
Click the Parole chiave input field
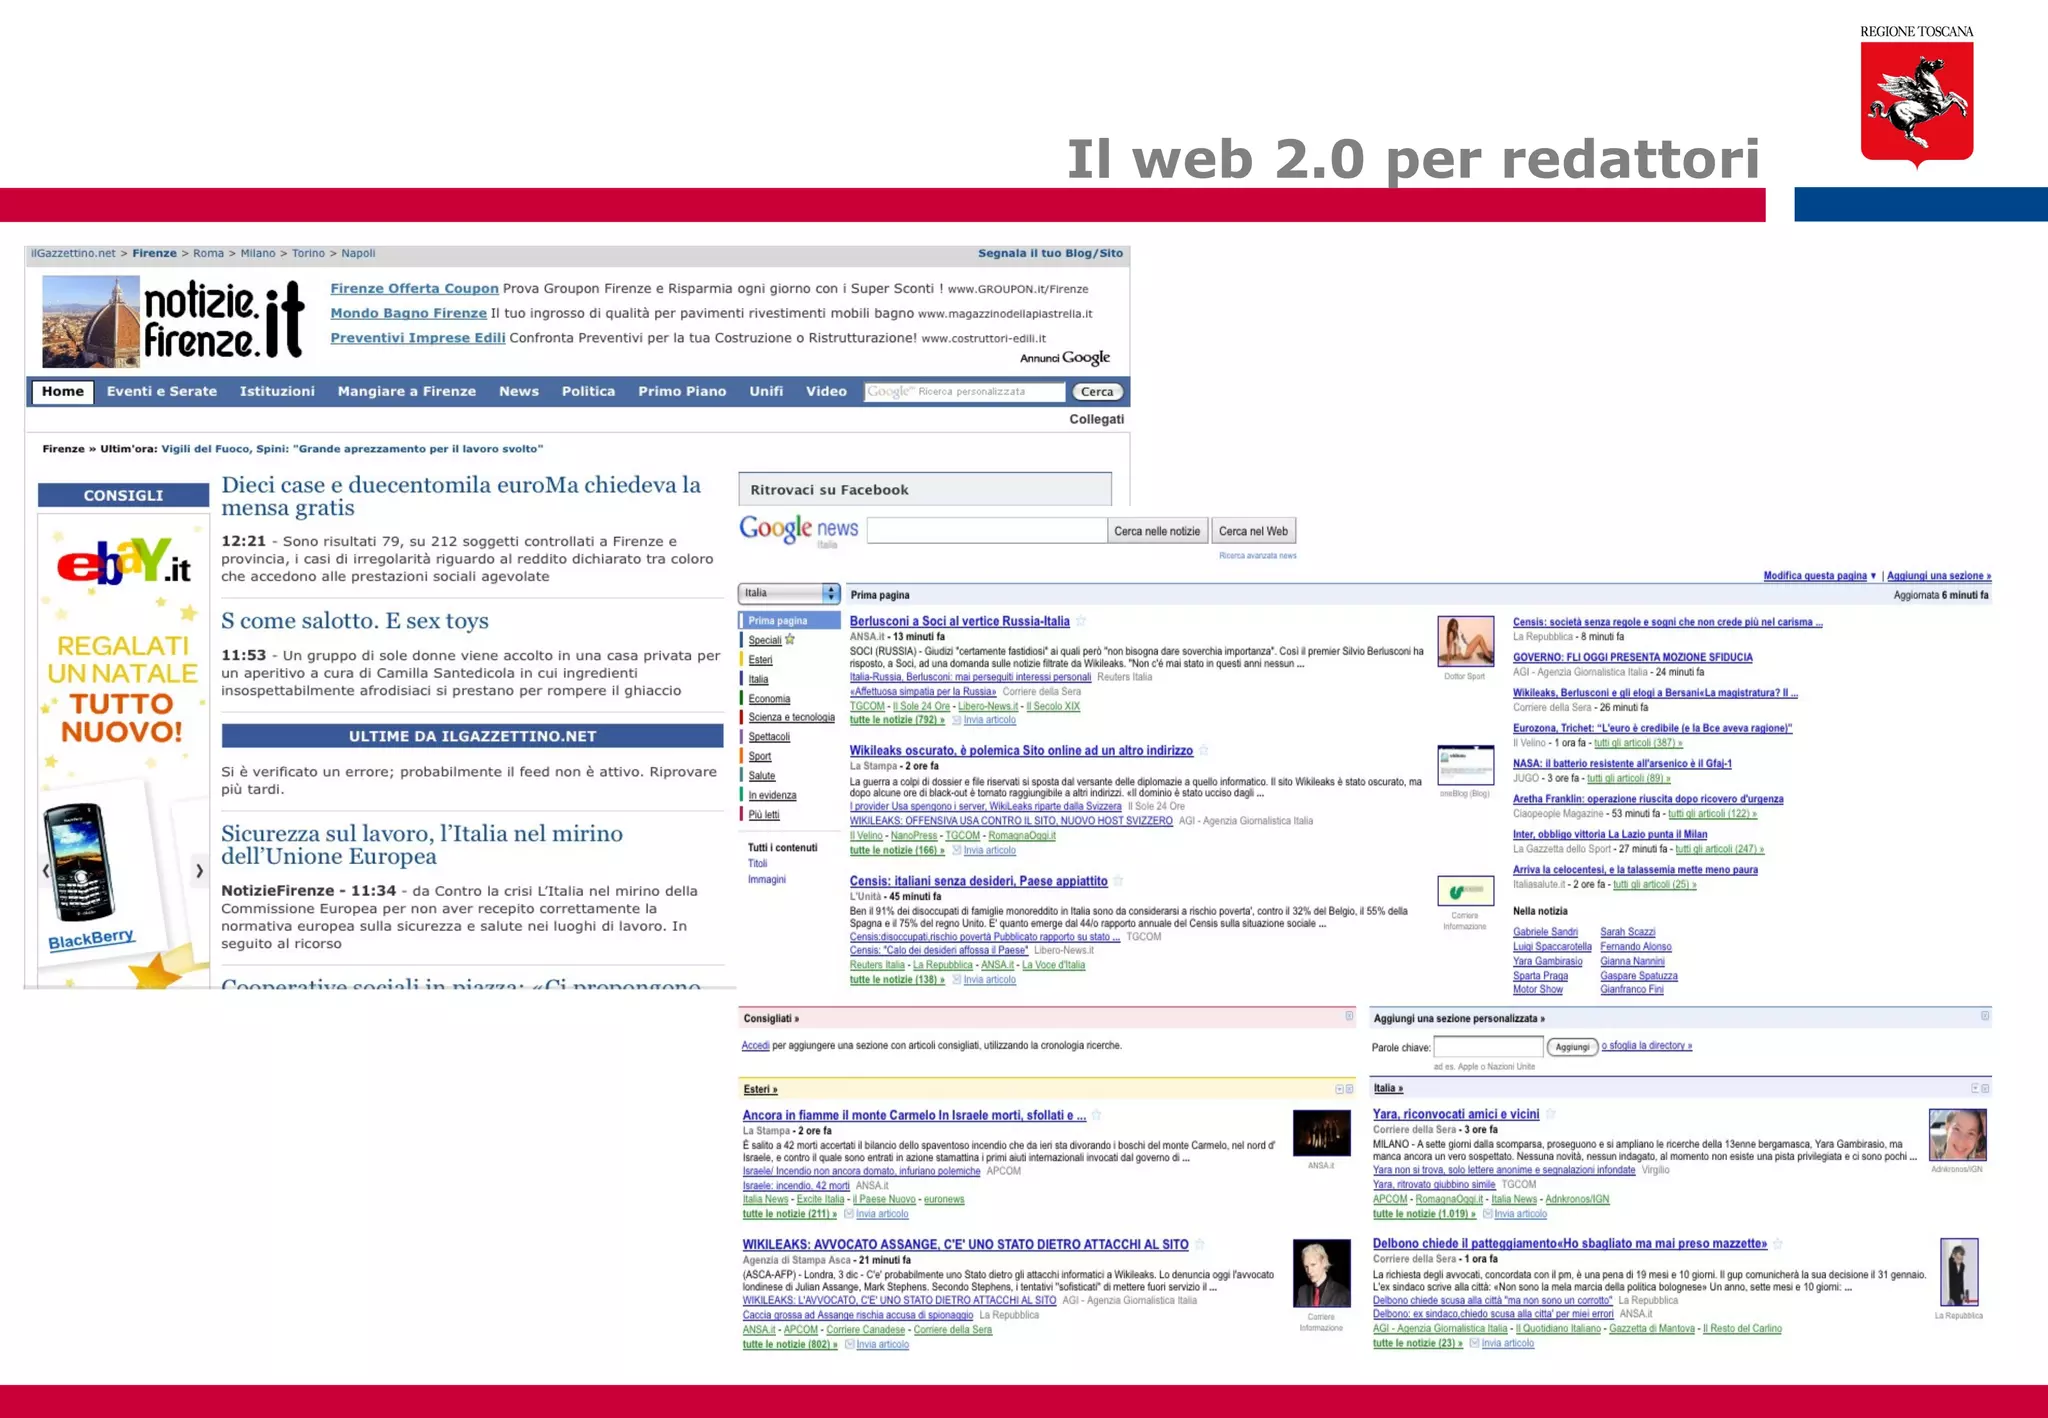pyautogui.click(x=1488, y=1047)
